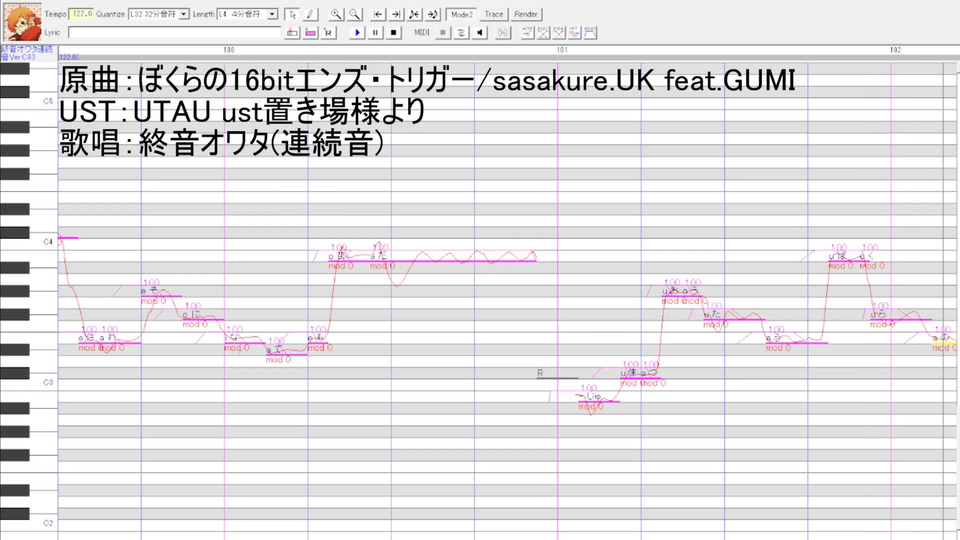This screenshot has width=960, height=540.
Task: Toggle the speaker sound icon
Action: [x=480, y=32]
